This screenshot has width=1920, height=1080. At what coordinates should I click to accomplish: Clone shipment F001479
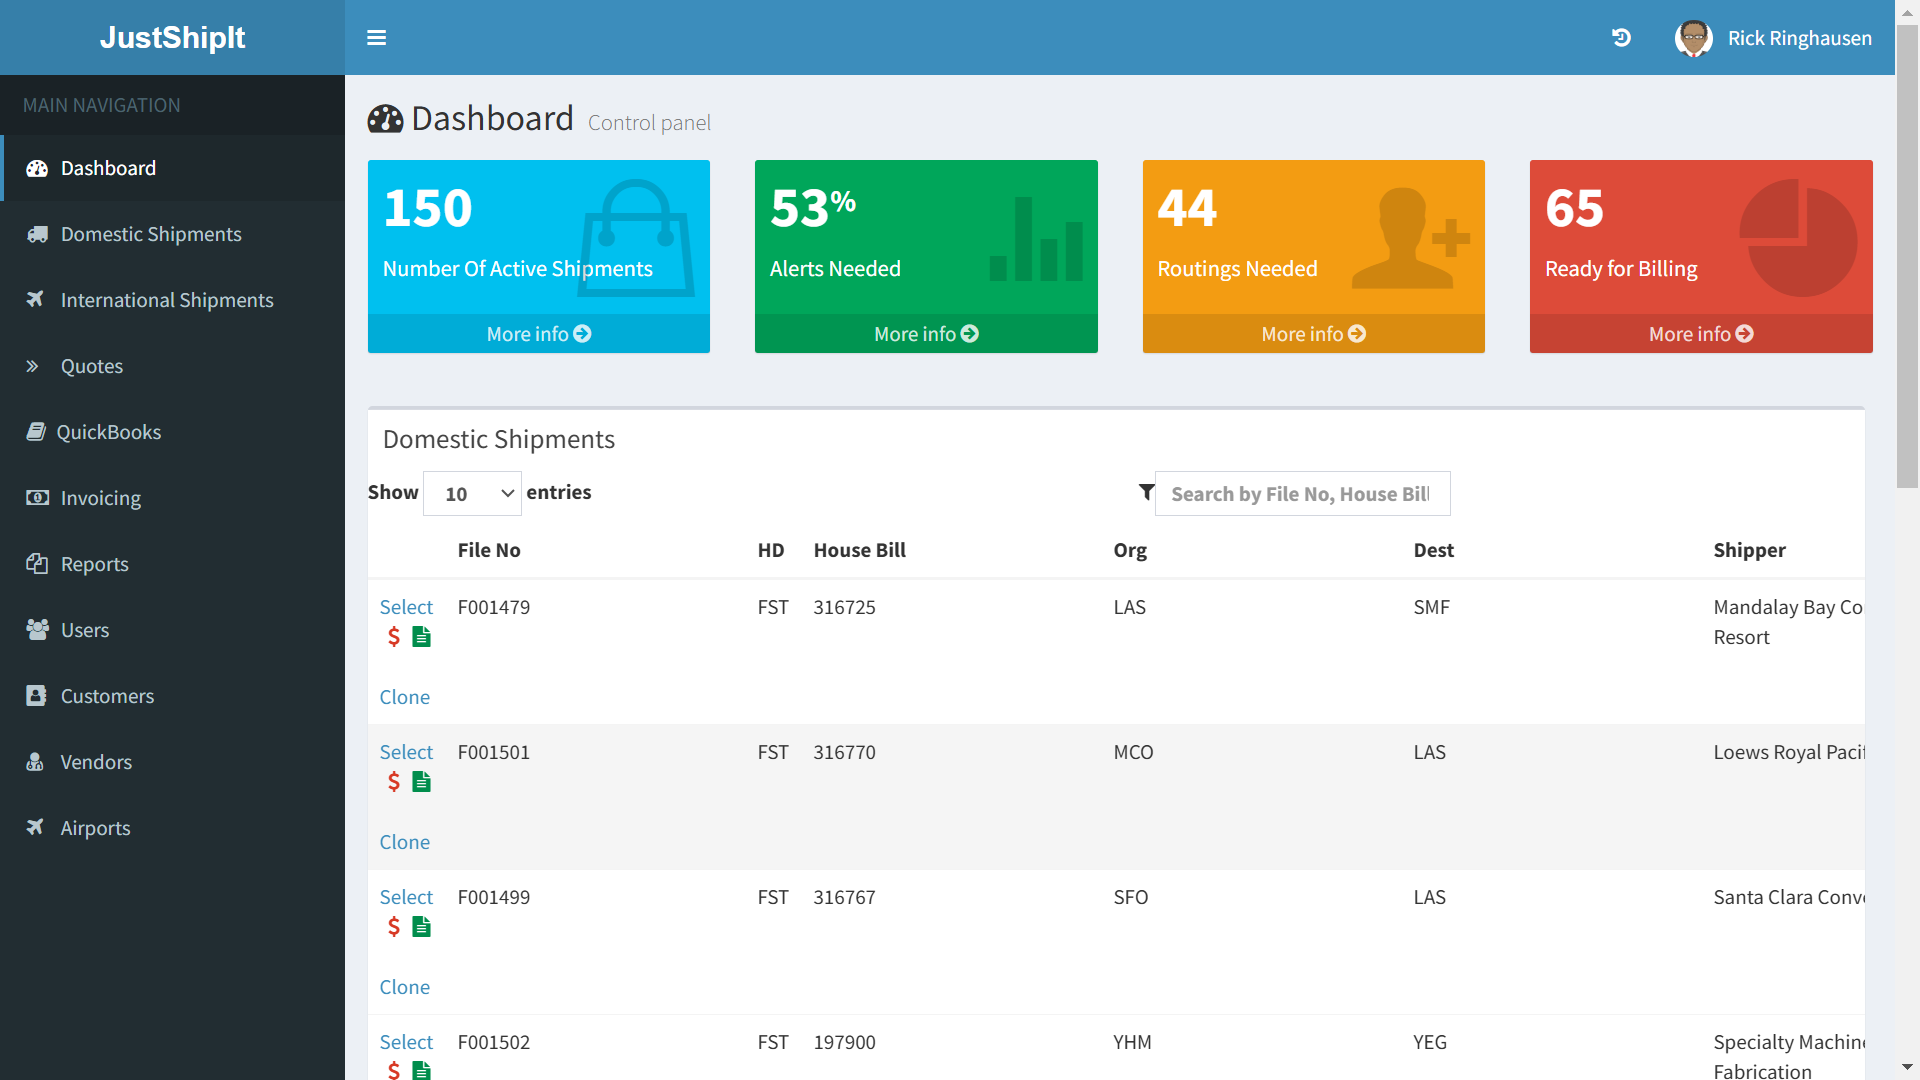[x=405, y=697]
